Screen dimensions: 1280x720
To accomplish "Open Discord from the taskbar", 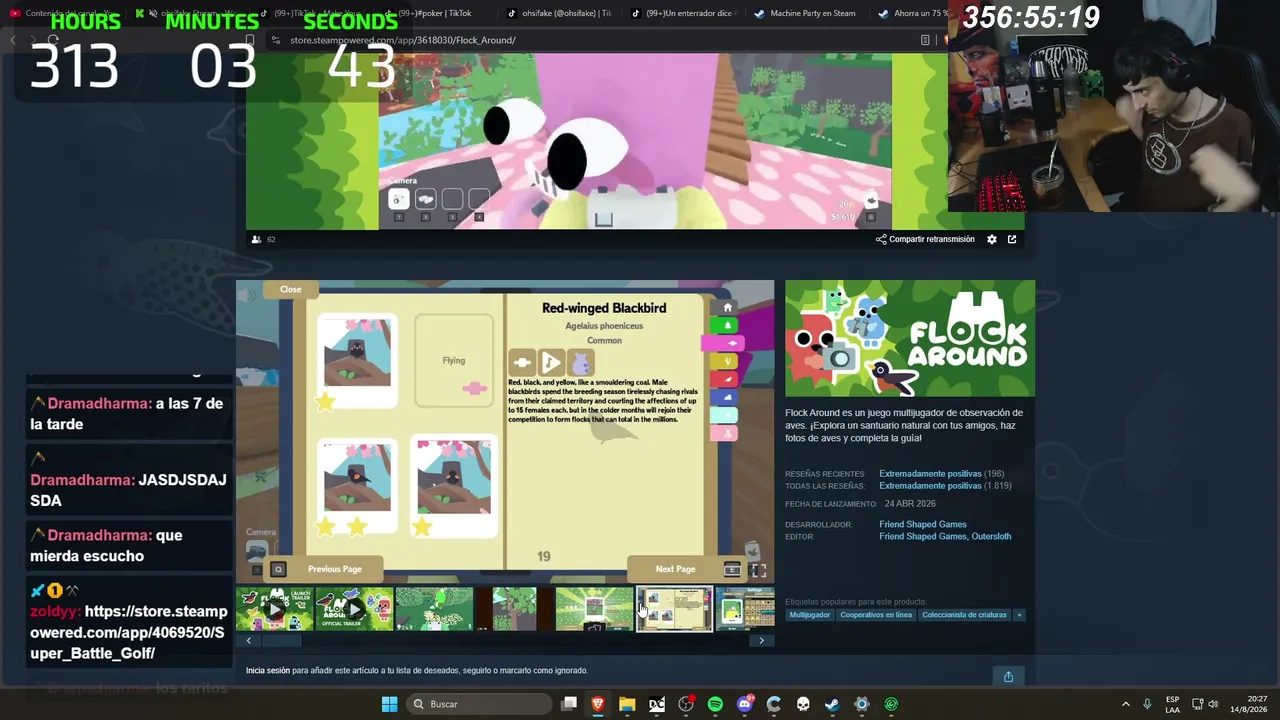I will tap(745, 704).
